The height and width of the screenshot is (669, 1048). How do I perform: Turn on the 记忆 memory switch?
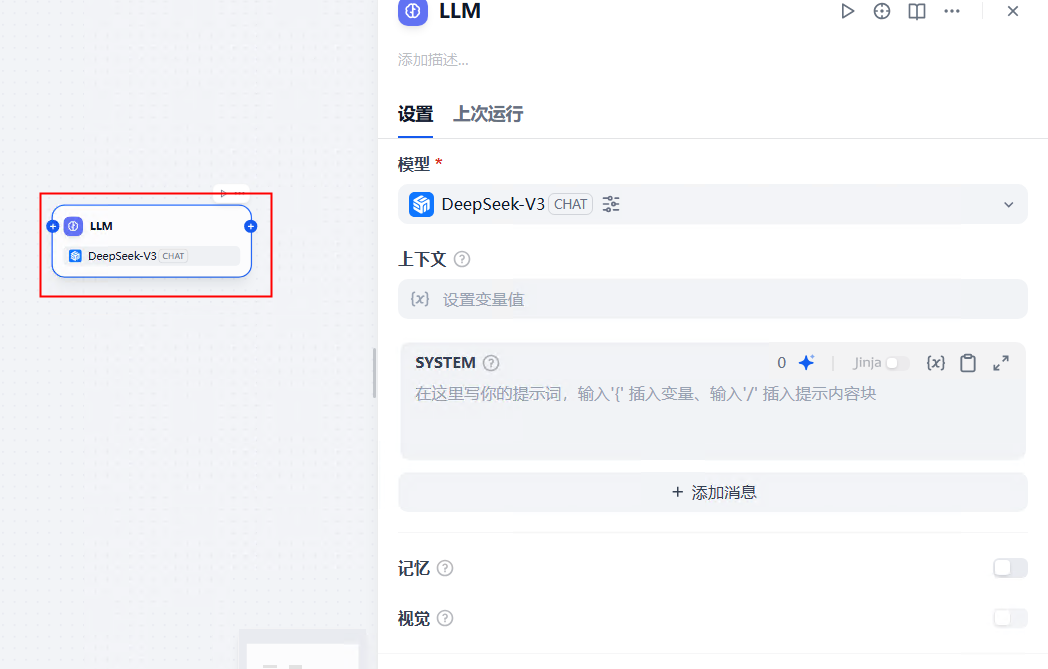click(1010, 567)
